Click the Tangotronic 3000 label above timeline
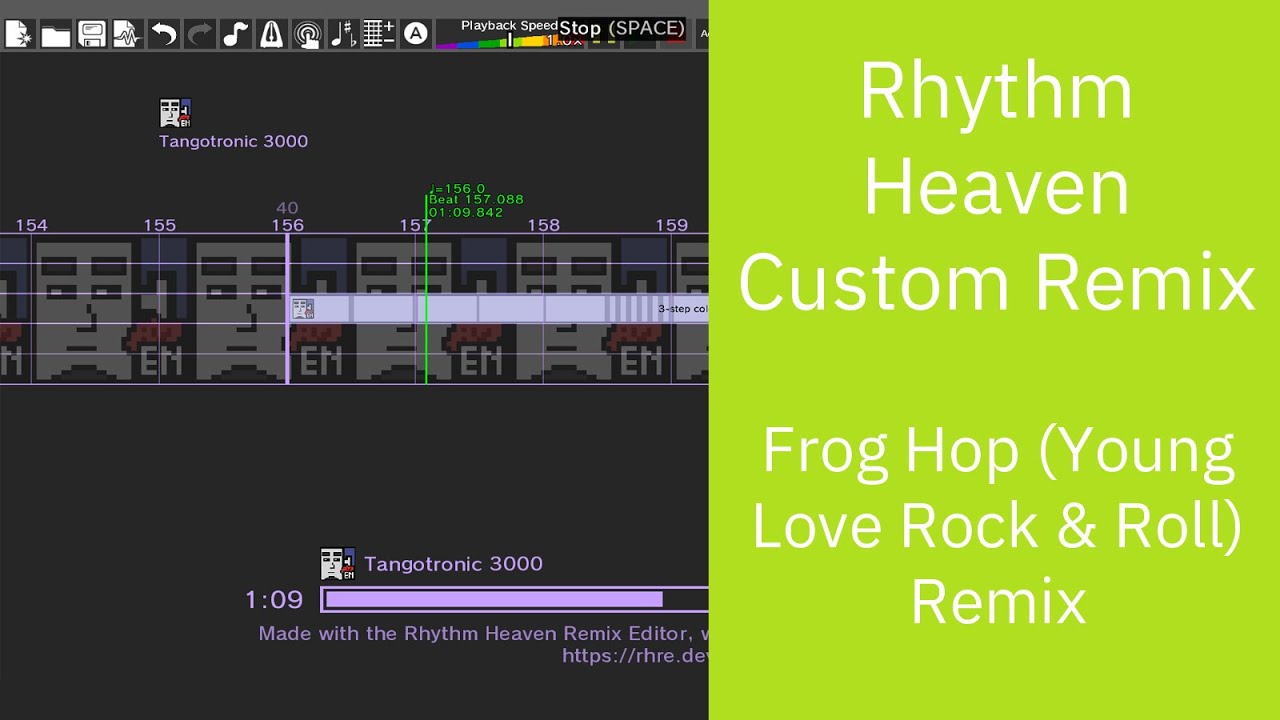The height and width of the screenshot is (720, 1280). coord(233,141)
